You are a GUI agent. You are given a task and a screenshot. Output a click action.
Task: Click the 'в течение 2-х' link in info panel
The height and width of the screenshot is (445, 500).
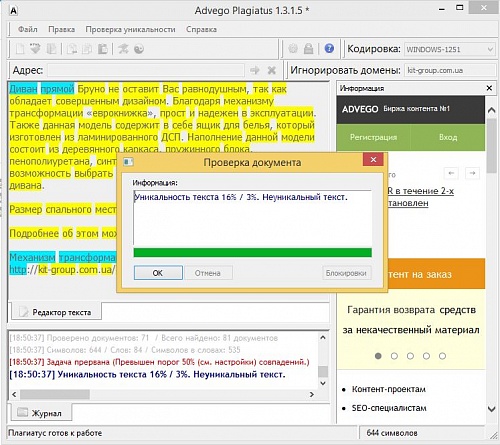pos(421,191)
